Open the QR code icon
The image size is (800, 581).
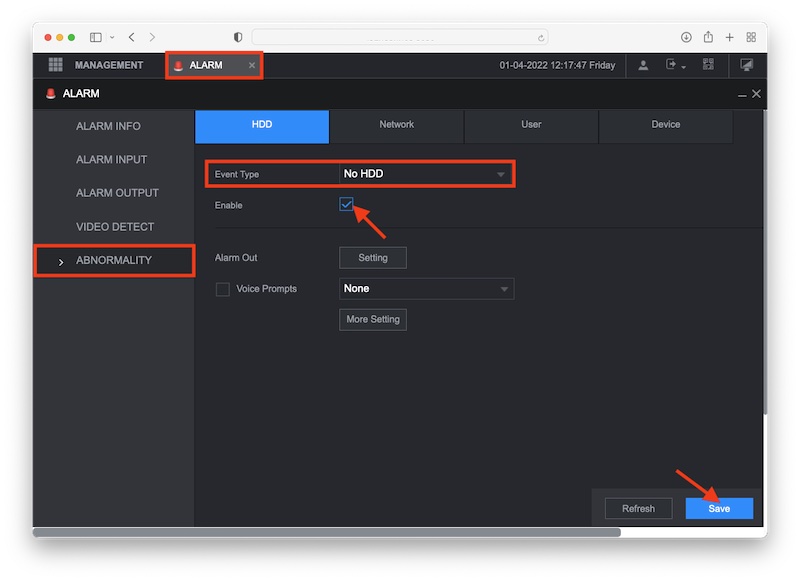(x=708, y=65)
